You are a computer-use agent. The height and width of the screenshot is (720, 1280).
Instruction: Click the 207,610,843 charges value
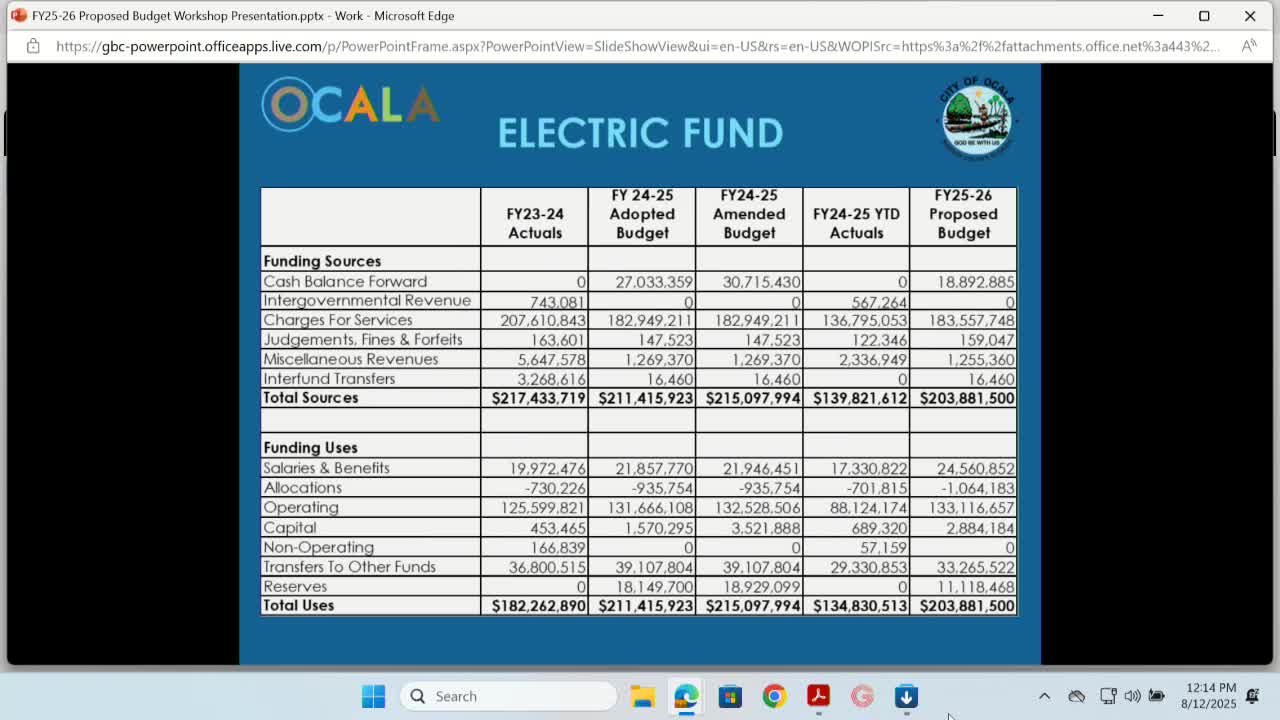(543, 320)
